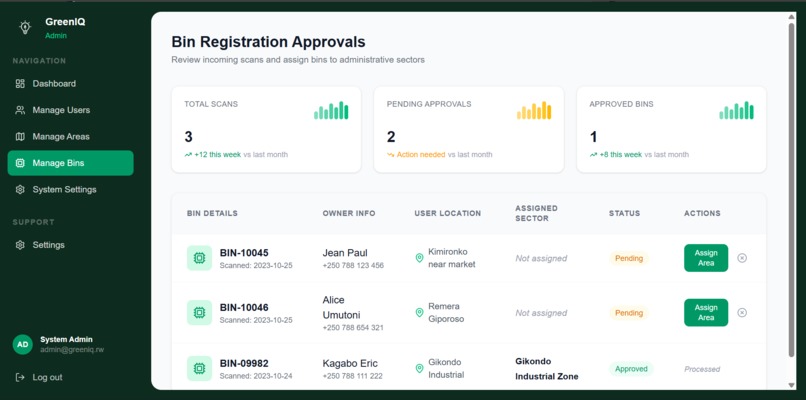Click the Pending status badge for BIN-10046
This screenshot has height=400, width=806.
(629, 313)
